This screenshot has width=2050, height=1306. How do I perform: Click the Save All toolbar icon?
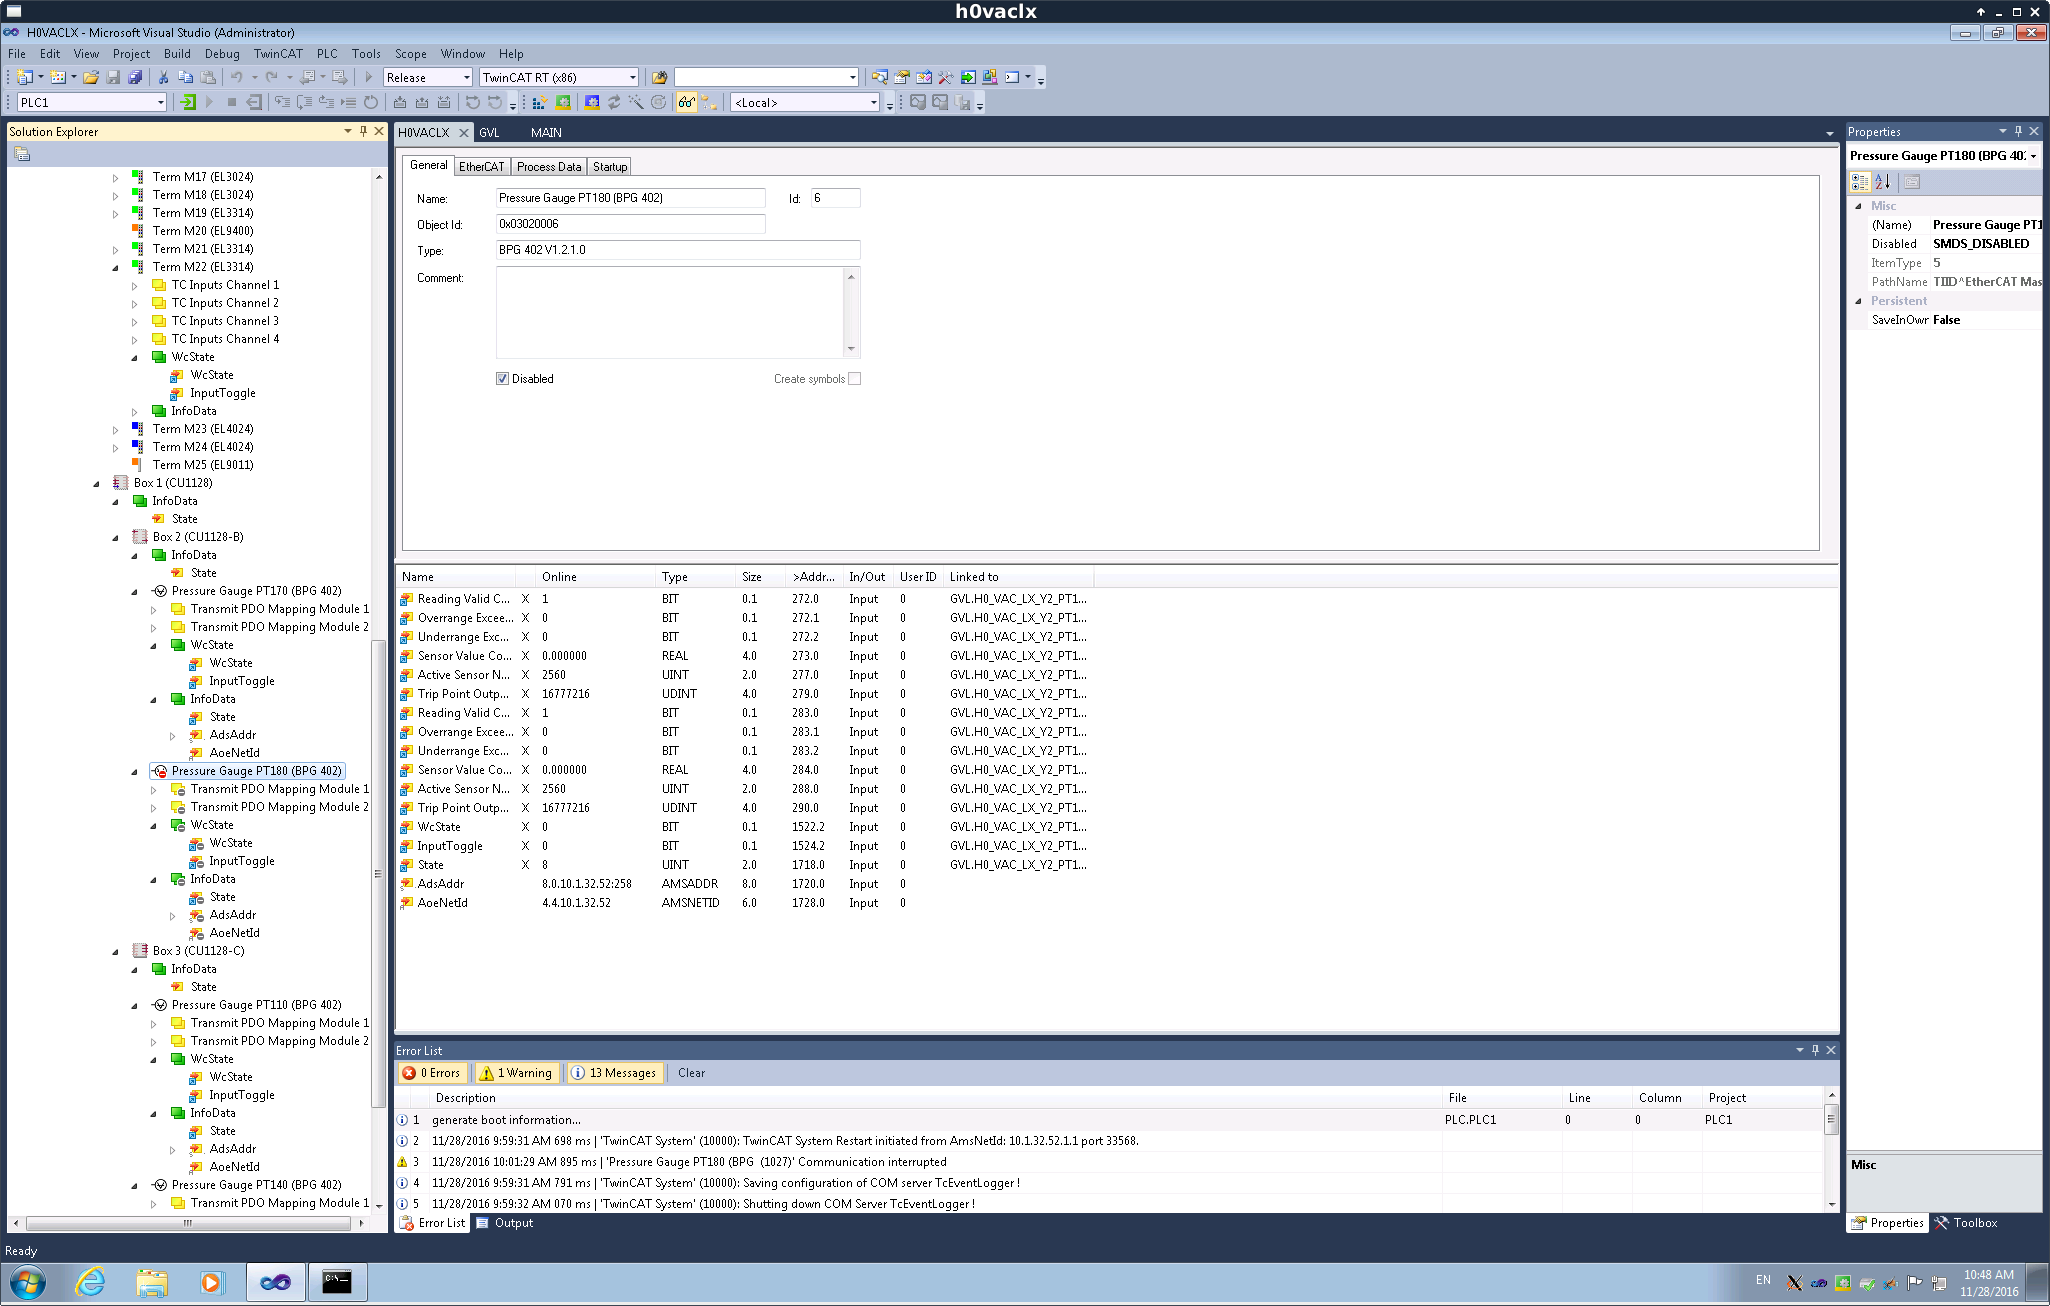pyautogui.click(x=135, y=77)
